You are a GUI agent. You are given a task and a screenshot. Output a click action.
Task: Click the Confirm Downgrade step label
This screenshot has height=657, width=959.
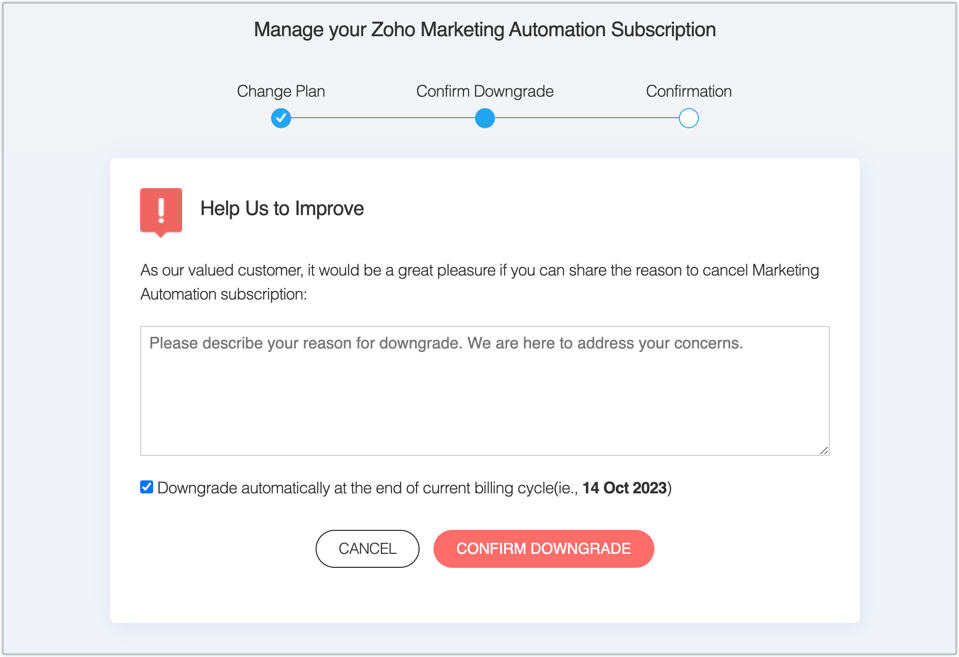click(x=484, y=91)
